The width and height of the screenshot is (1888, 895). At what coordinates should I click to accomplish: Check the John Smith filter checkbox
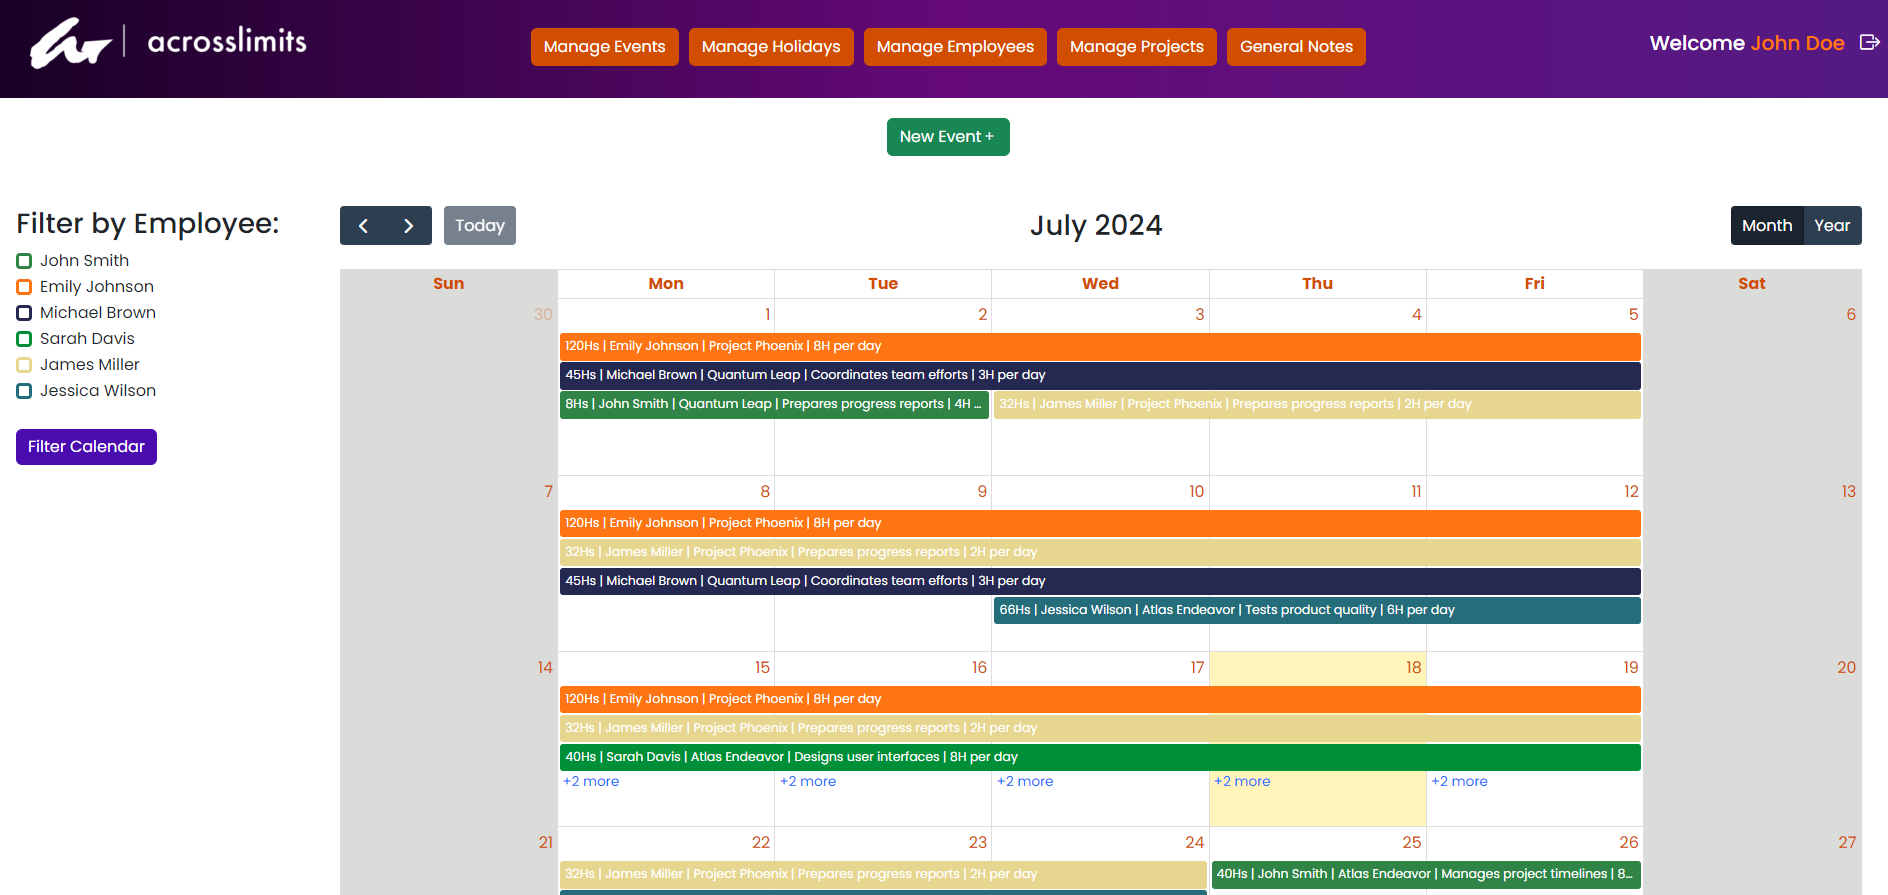pyautogui.click(x=24, y=261)
